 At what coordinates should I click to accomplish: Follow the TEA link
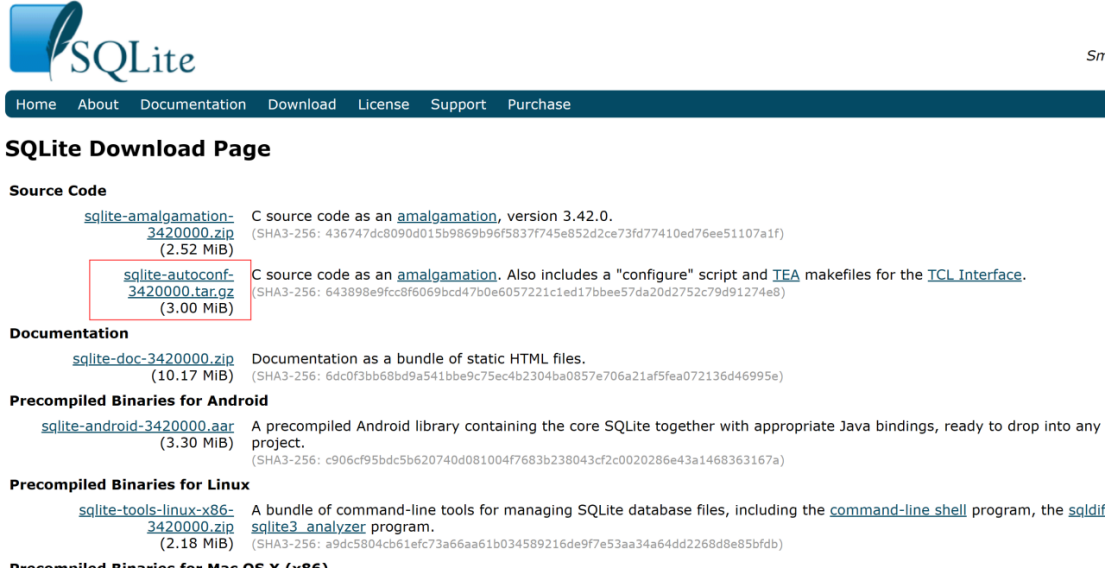point(786,274)
